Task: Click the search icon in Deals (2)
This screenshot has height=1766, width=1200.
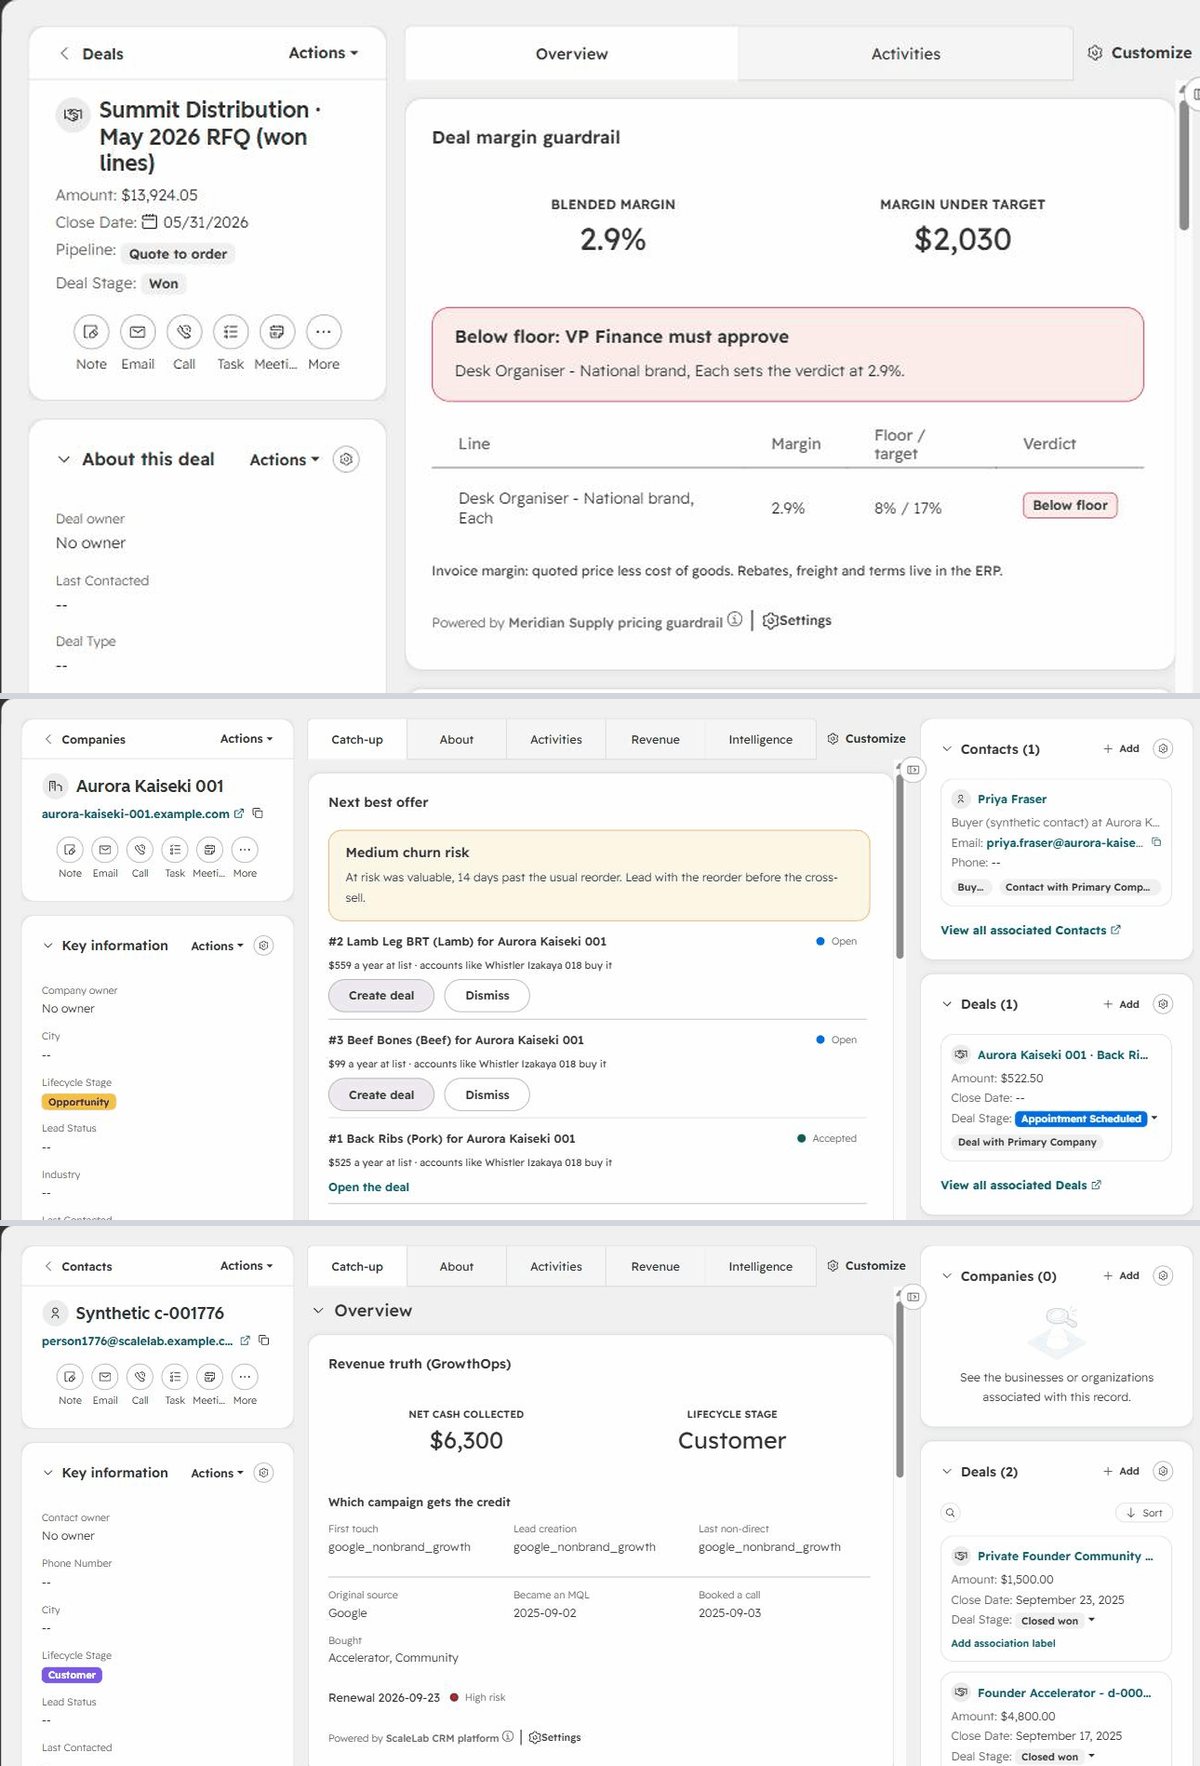Action: [950, 1512]
